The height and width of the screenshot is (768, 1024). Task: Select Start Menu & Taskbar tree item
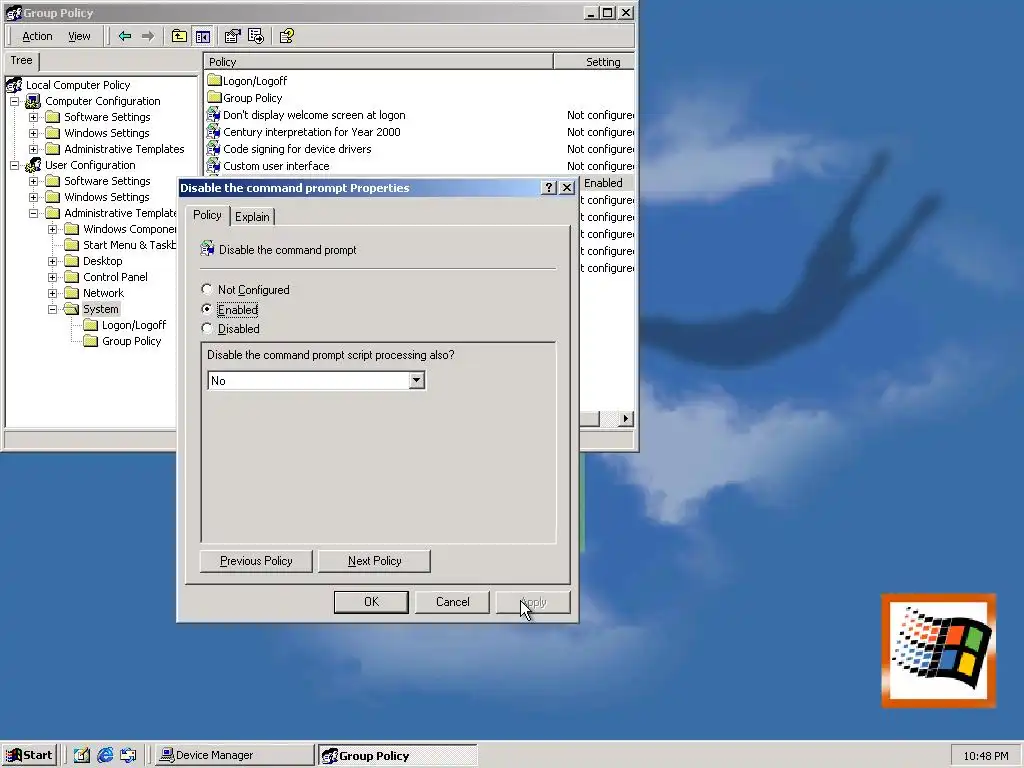tap(129, 245)
